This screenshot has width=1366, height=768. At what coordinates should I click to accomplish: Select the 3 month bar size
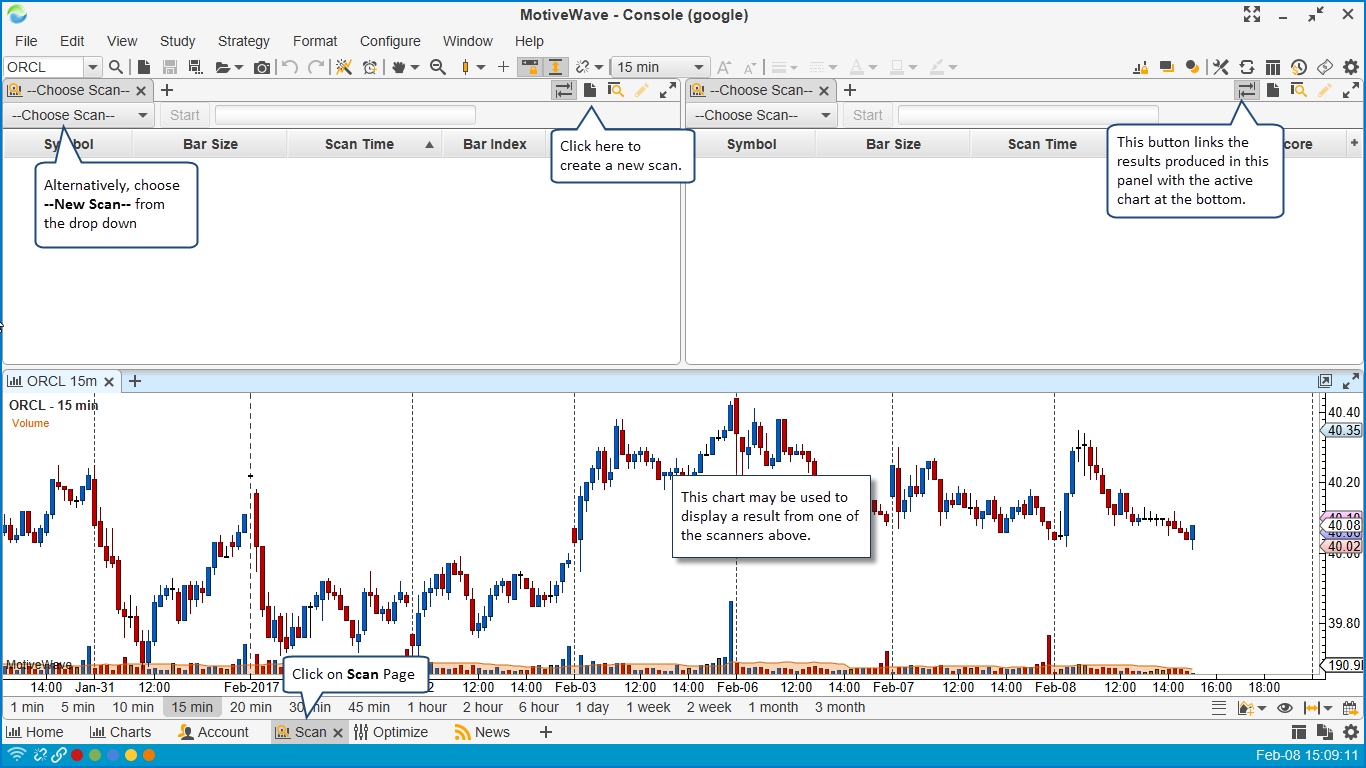tap(840, 707)
